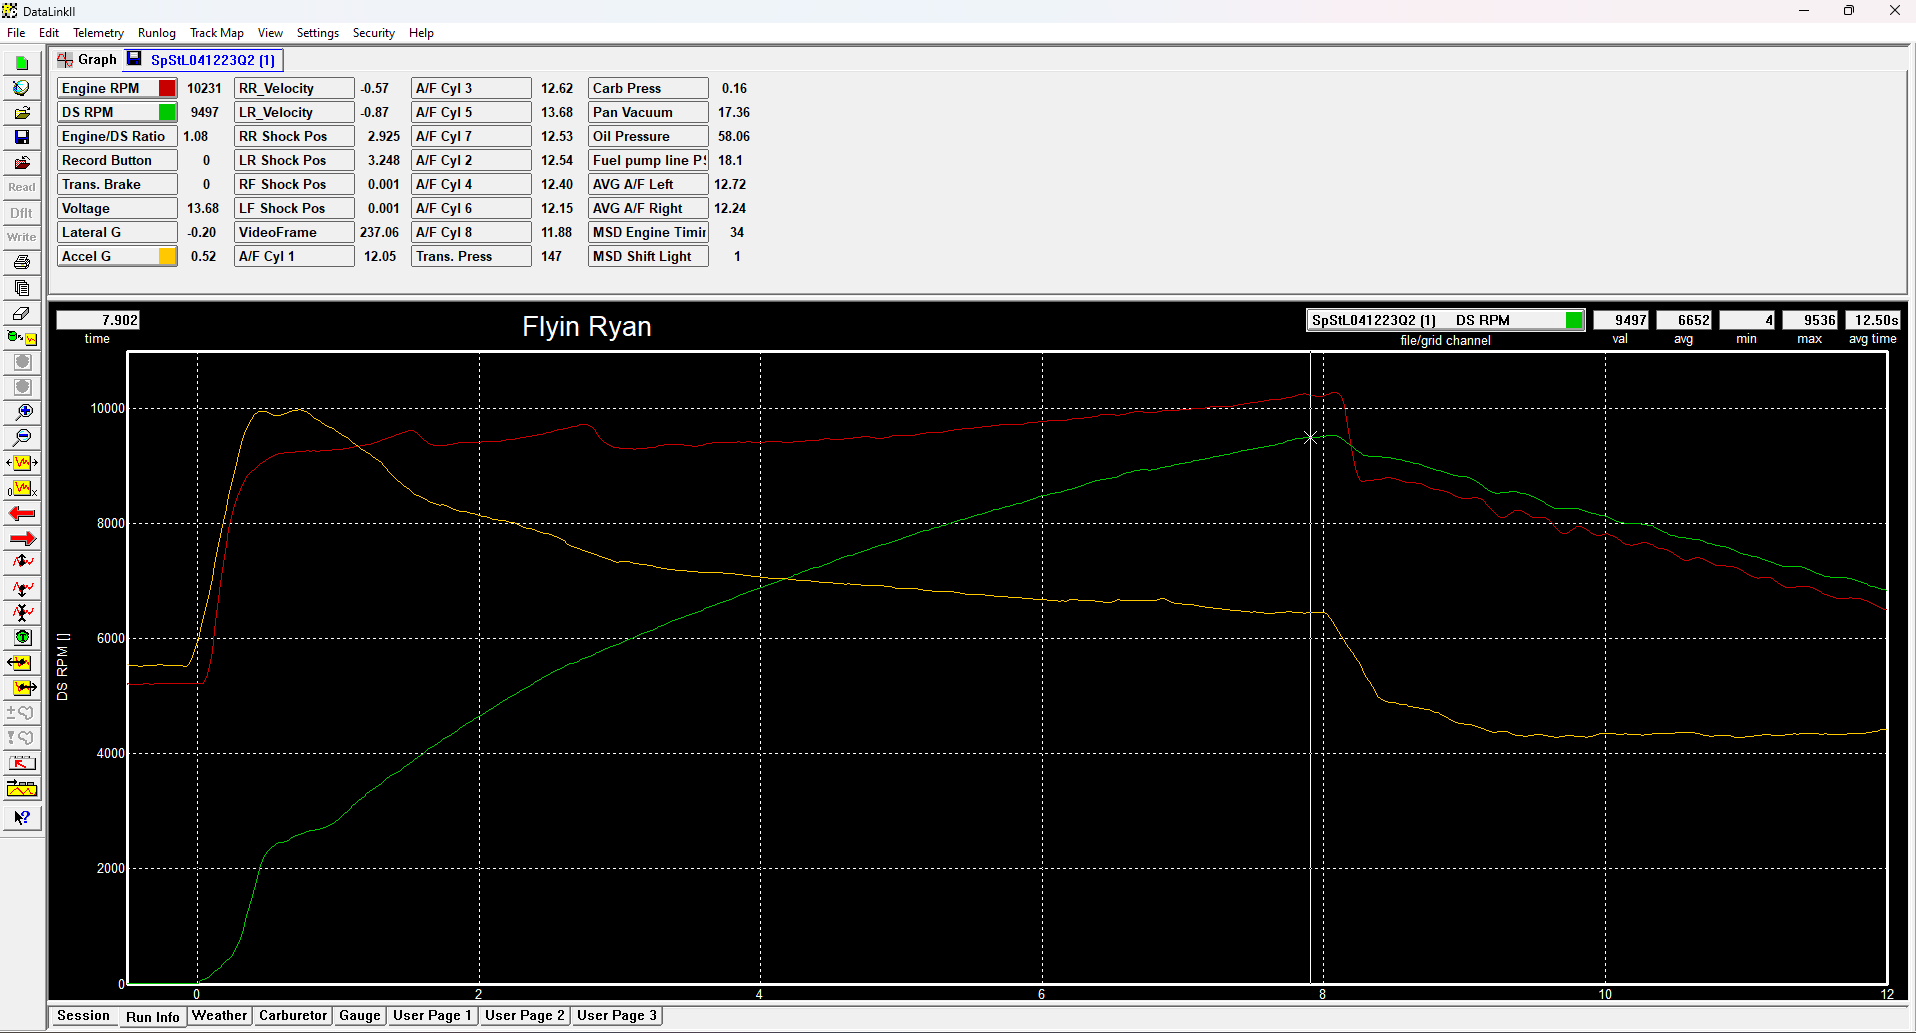The width and height of the screenshot is (1916, 1033).
Task: Click the red folder icon
Action: 22,162
